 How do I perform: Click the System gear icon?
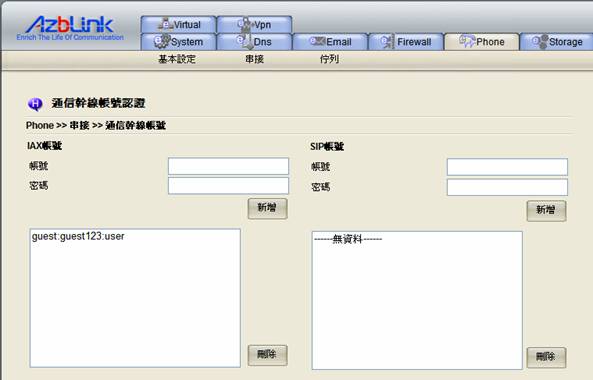(x=162, y=41)
